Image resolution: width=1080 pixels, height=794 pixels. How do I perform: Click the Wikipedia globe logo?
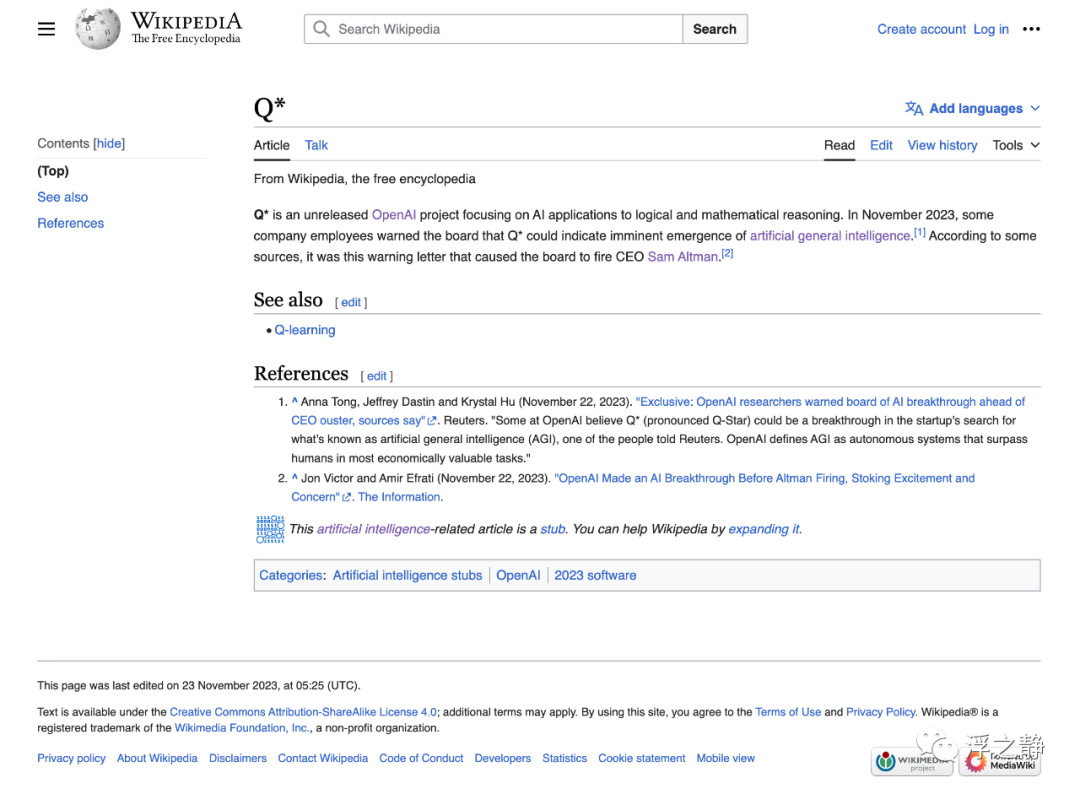[97, 28]
